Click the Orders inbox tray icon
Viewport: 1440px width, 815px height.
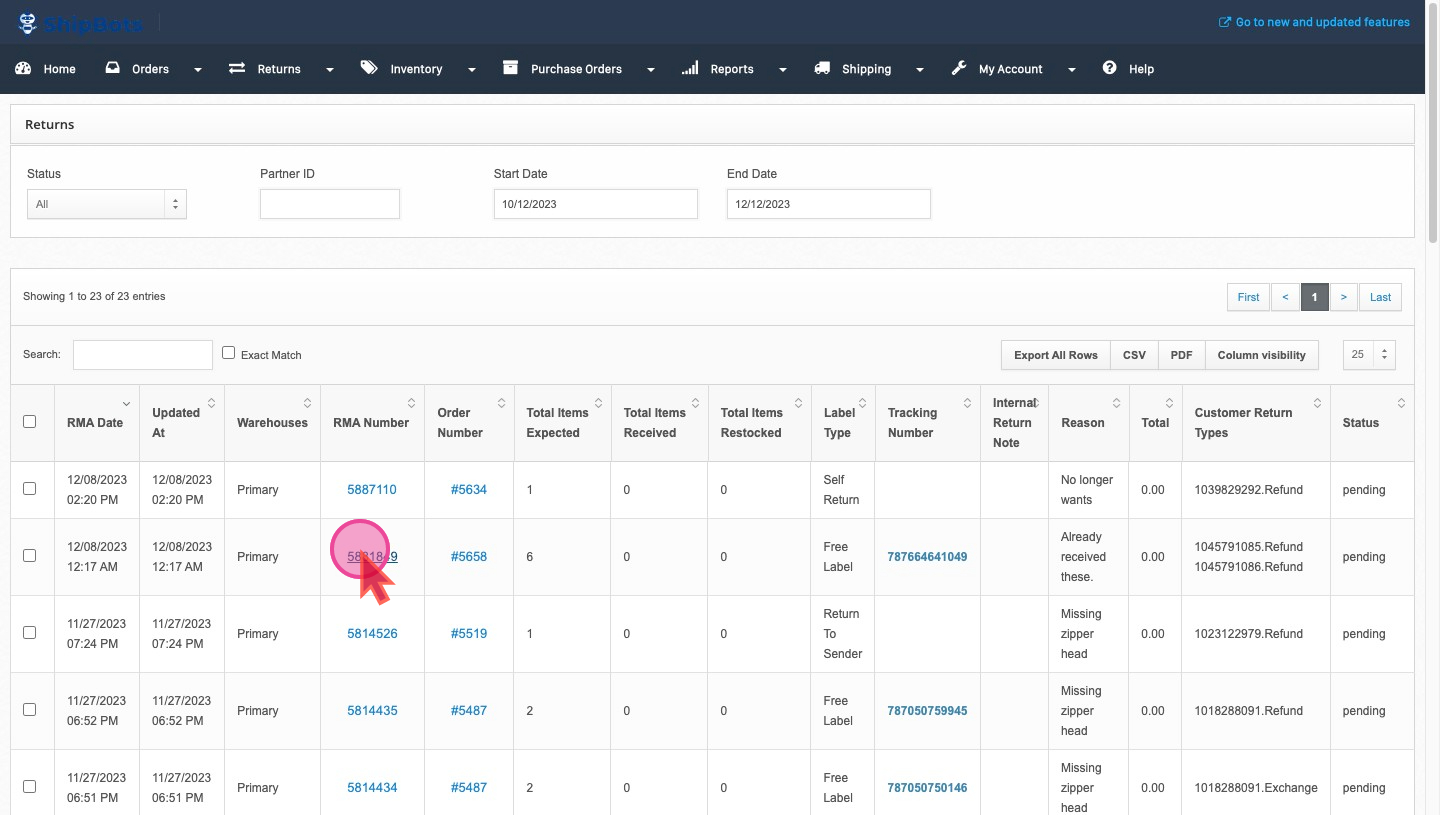click(113, 68)
